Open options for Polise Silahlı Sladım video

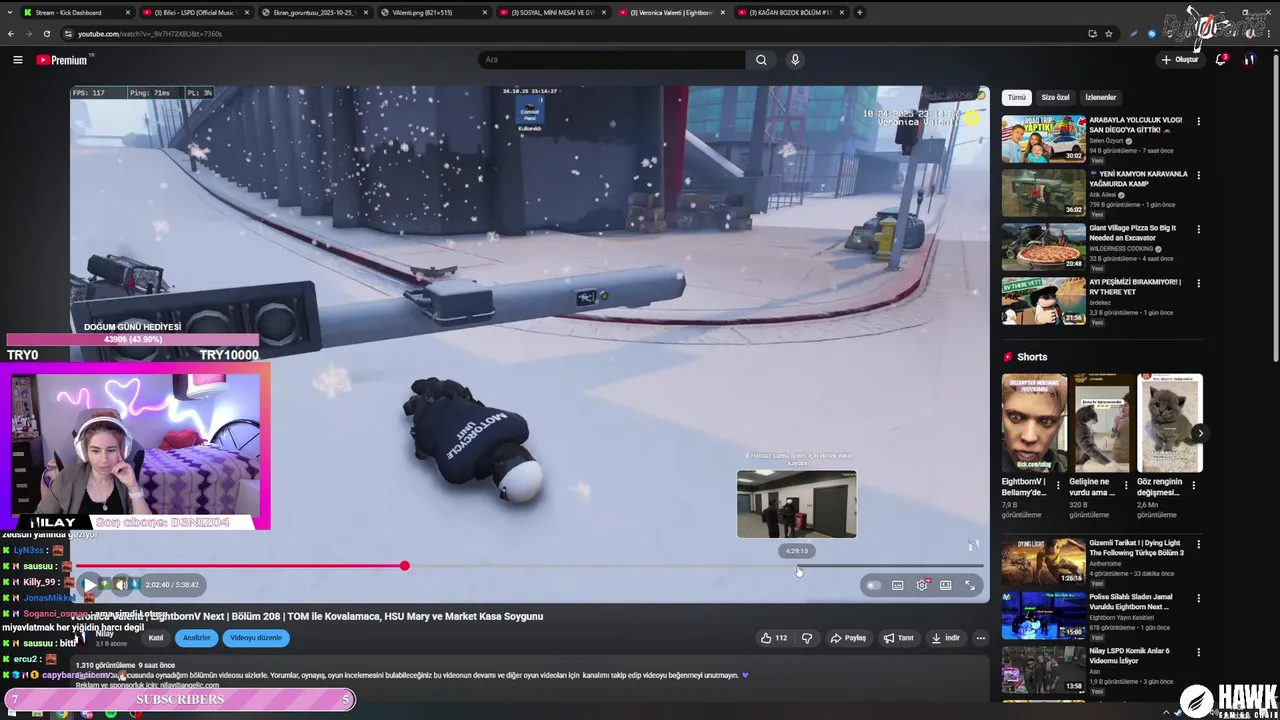[1198, 600]
